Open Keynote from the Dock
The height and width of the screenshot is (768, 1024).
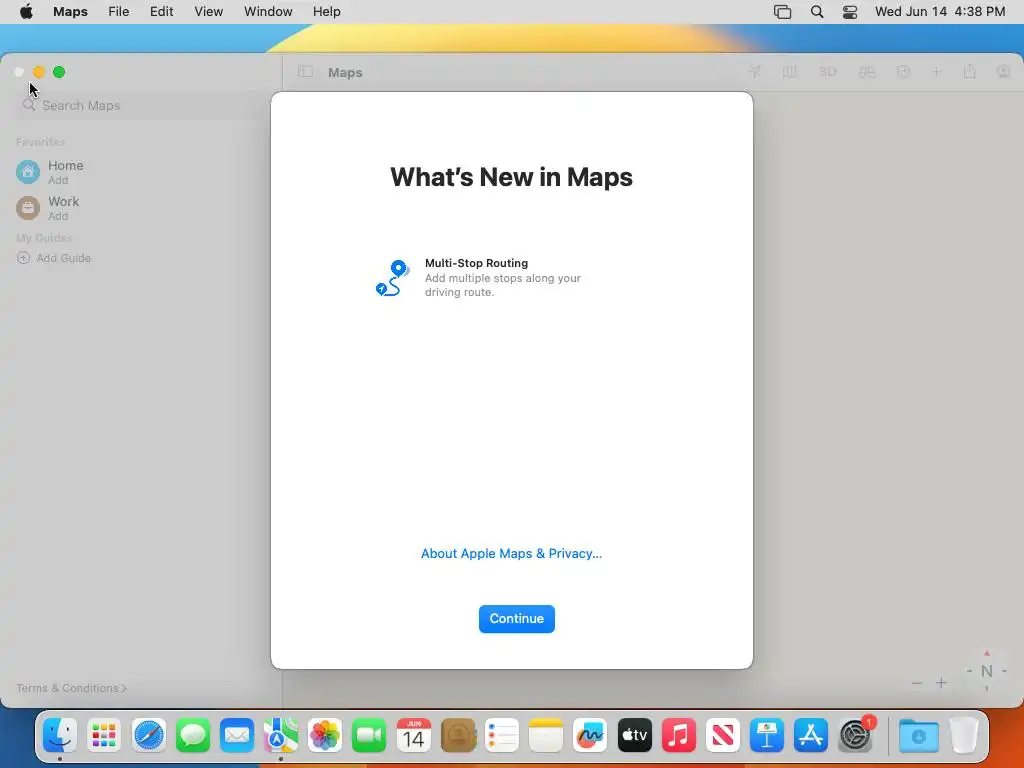[767, 736]
